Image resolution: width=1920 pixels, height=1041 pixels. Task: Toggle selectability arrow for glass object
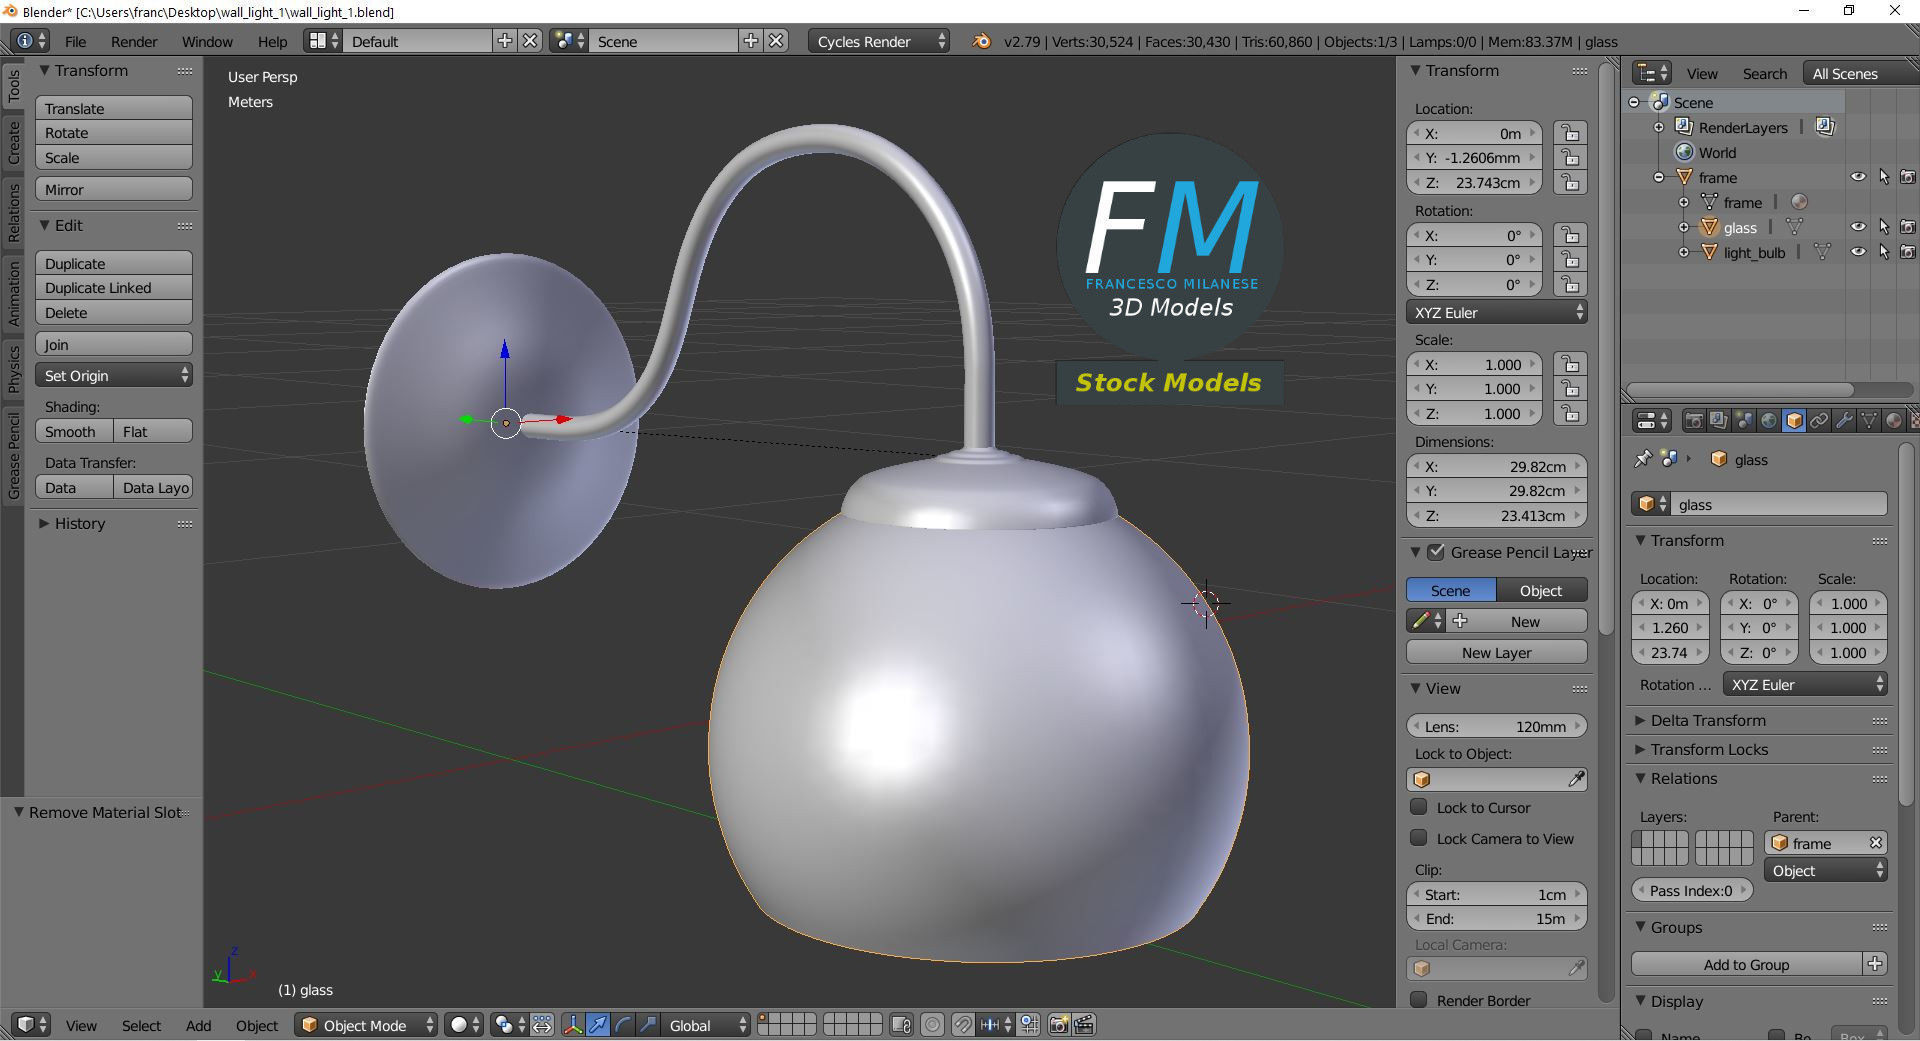coord(1884,227)
